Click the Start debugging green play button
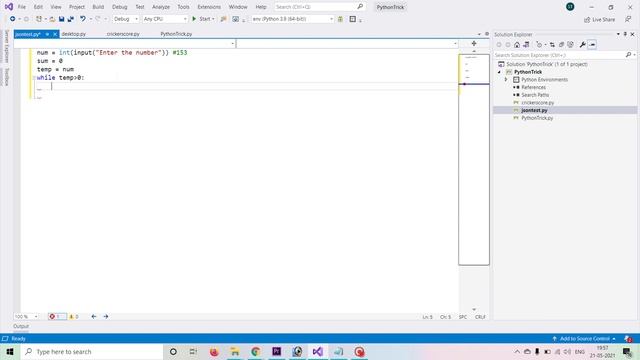Viewport: 640px width, 360px height. coord(194,19)
